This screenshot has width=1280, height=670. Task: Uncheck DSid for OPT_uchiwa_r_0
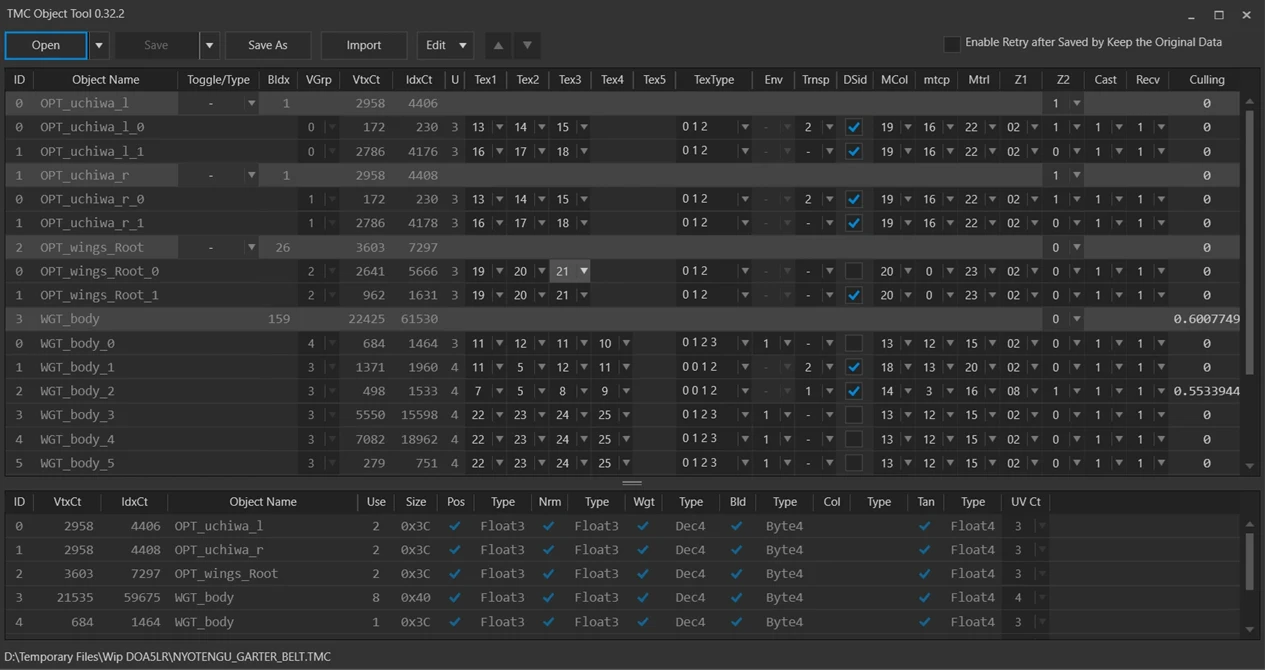853,199
